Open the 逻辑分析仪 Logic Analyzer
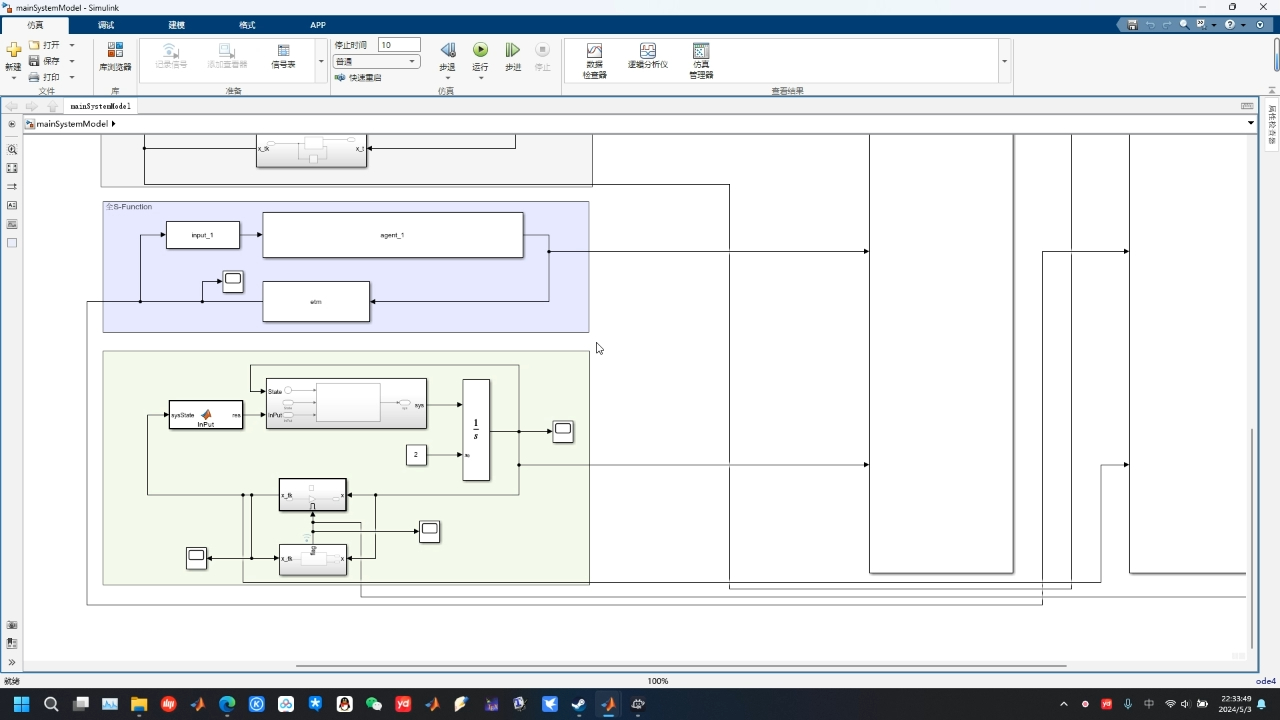The height and width of the screenshot is (720, 1280). point(648,56)
